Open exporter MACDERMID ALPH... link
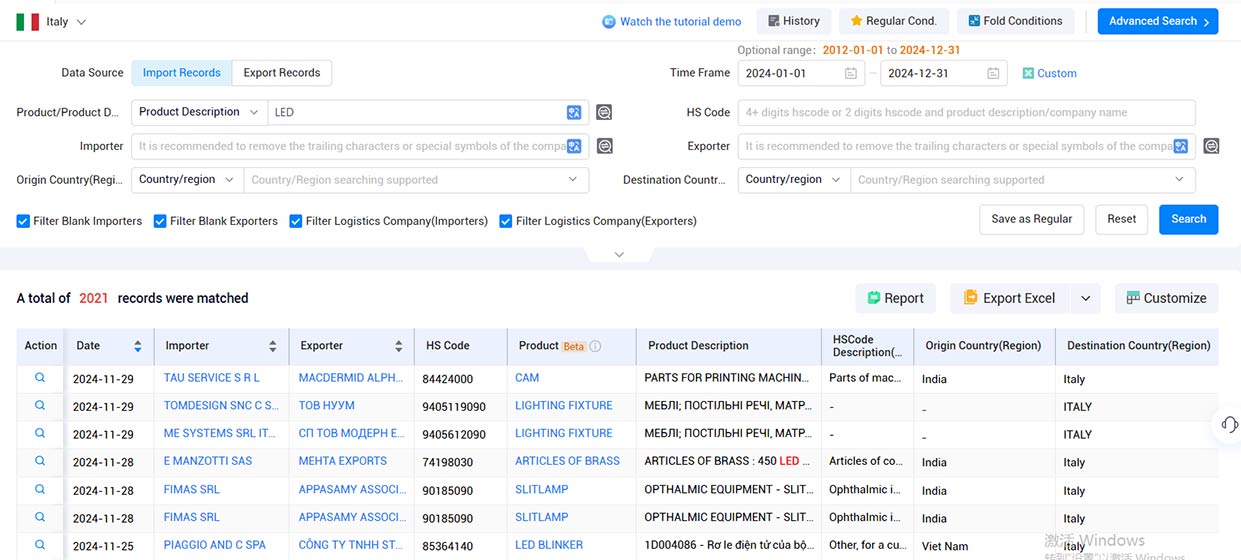The height and width of the screenshot is (560, 1241). pyautogui.click(x=351, y=378)
